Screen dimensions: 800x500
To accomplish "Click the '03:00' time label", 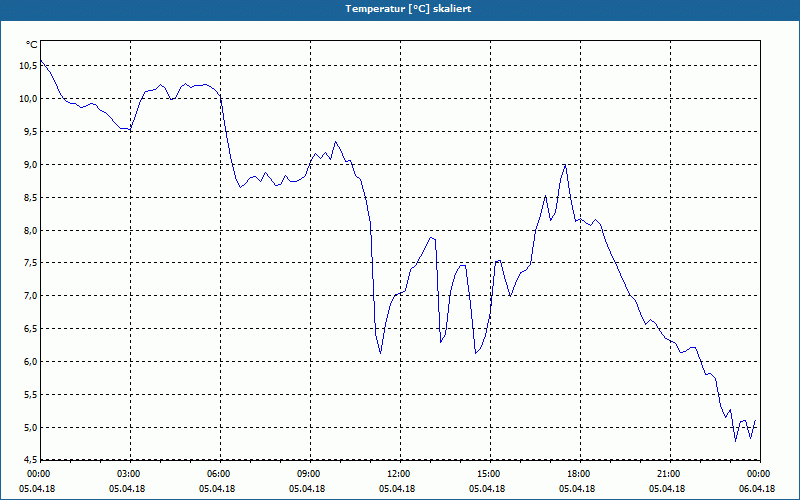I will [130, 474].
